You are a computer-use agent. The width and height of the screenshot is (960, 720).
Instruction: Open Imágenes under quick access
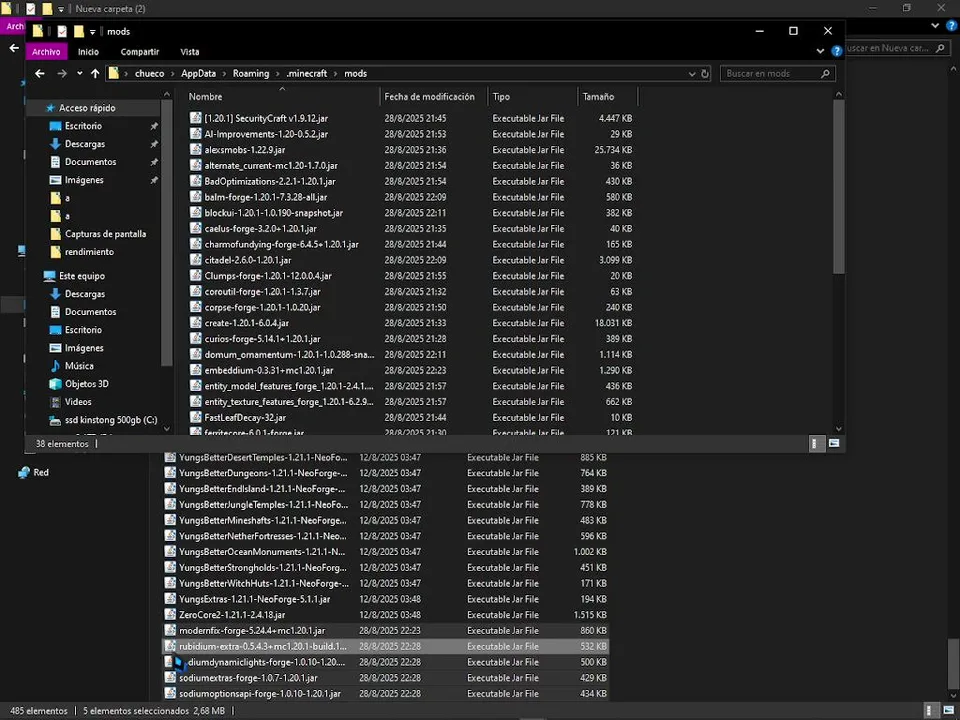point(84,180)
